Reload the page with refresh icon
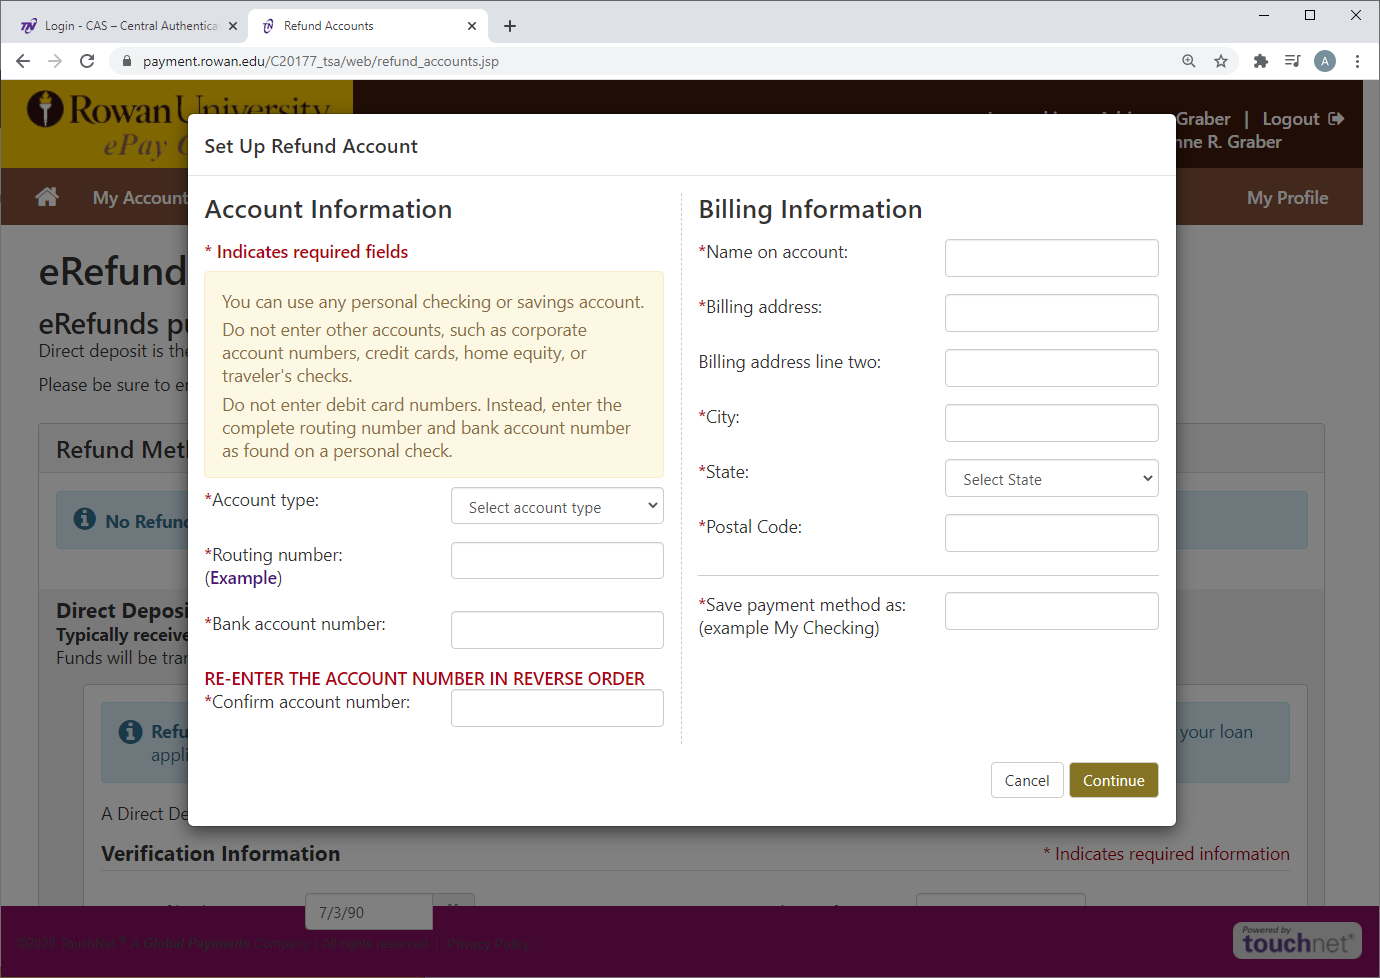 point(87,61)
